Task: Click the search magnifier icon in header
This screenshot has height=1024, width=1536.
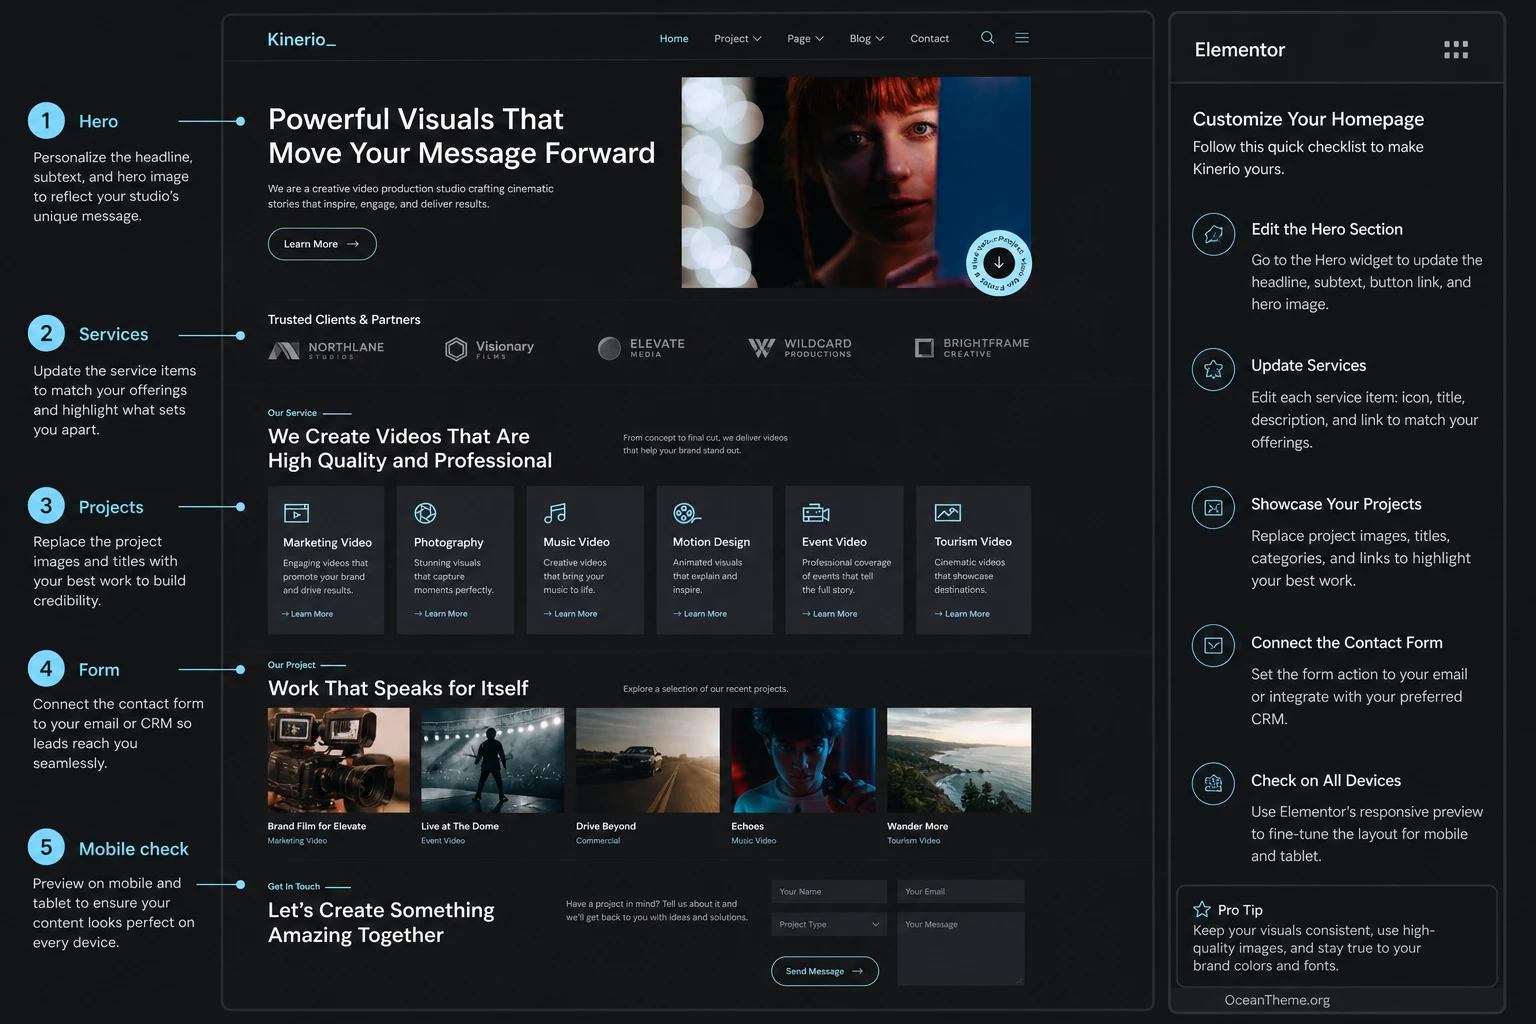Action: [x=987, y=38]
